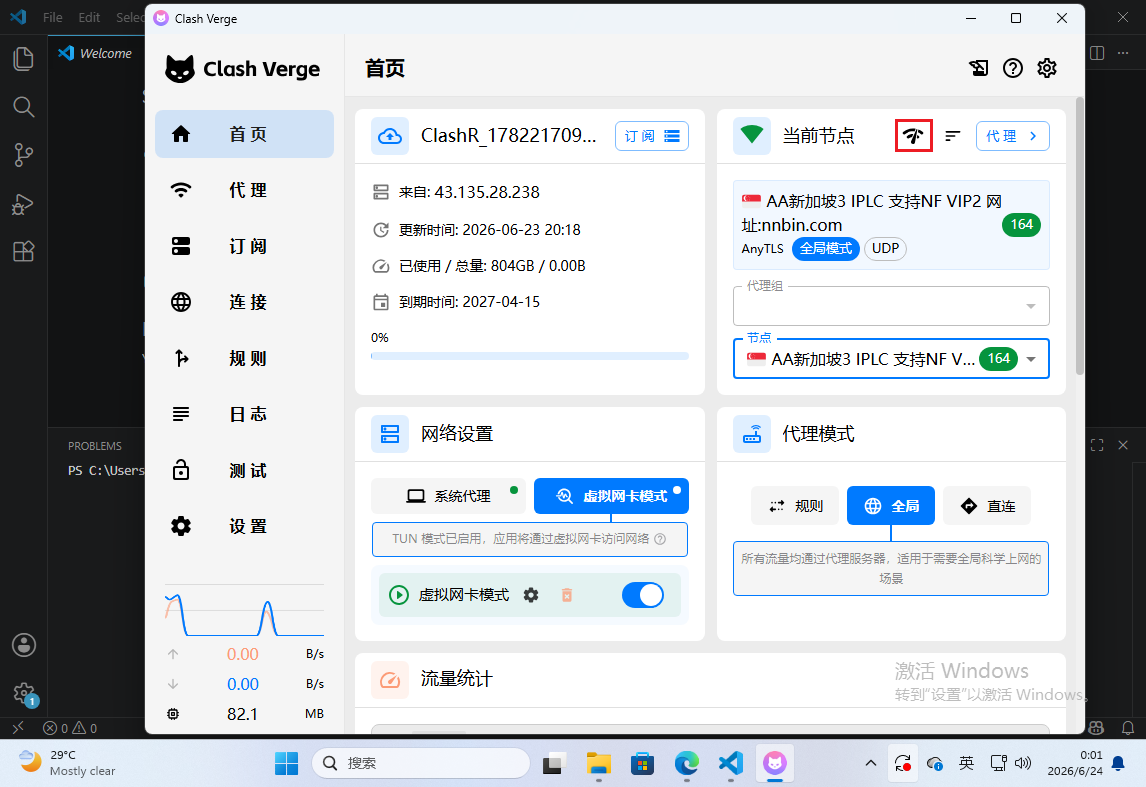Click the Clash Verge vertical scrollbar

(1079, 236)
